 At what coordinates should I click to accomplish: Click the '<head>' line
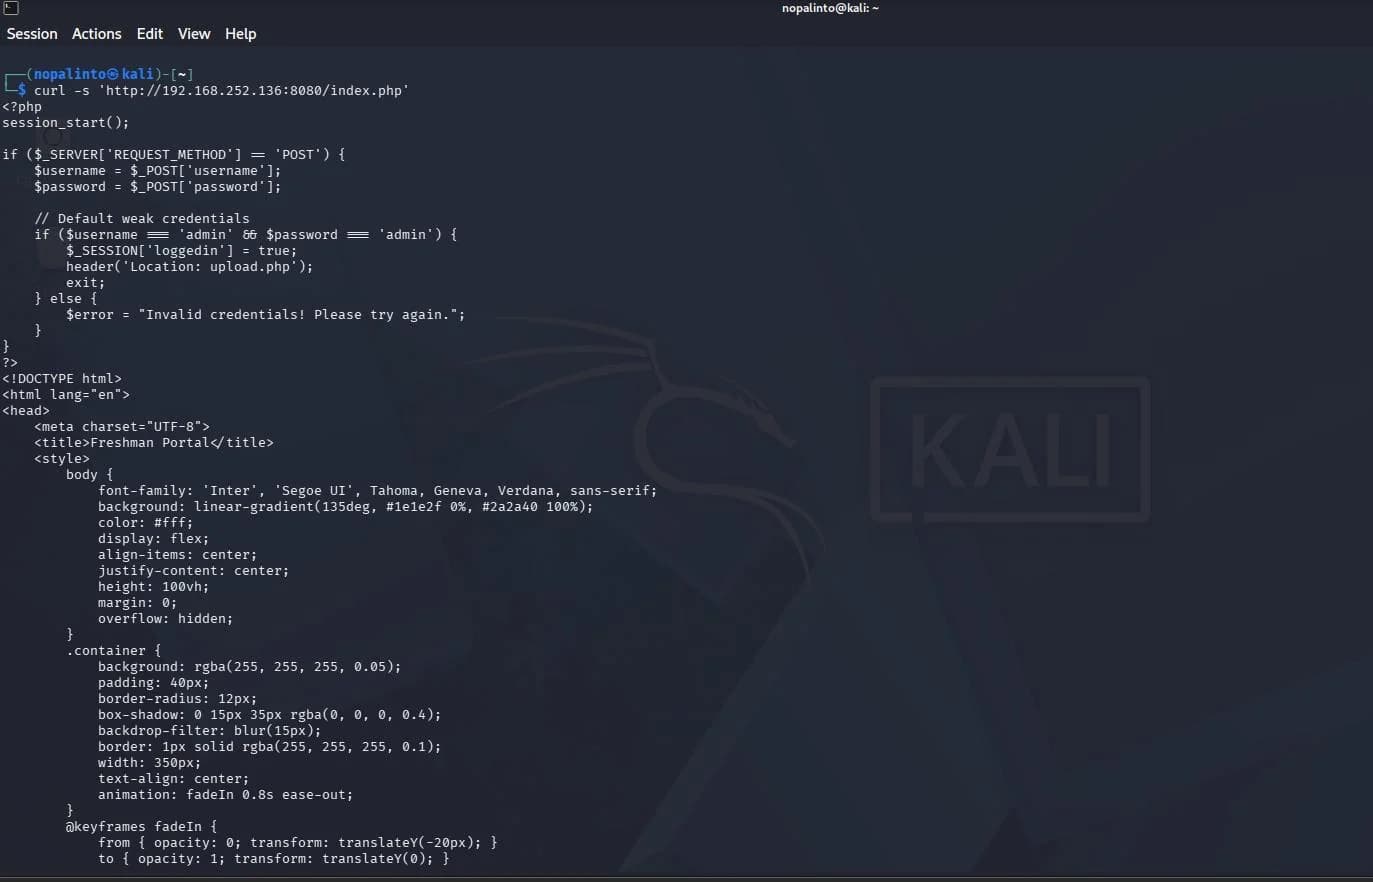26,410
